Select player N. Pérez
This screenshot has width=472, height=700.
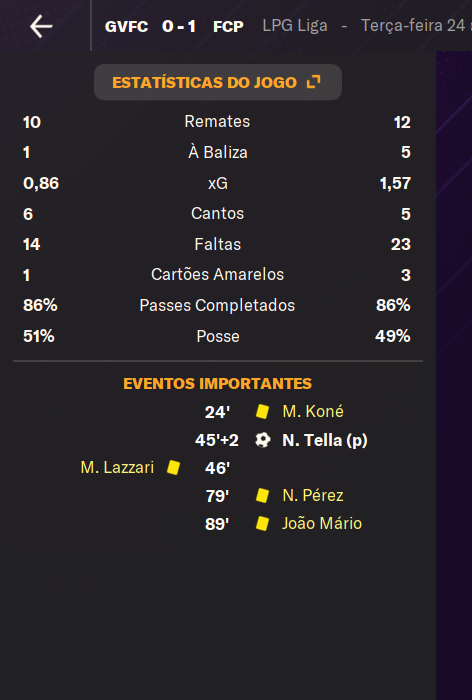(x=313, y=495)
